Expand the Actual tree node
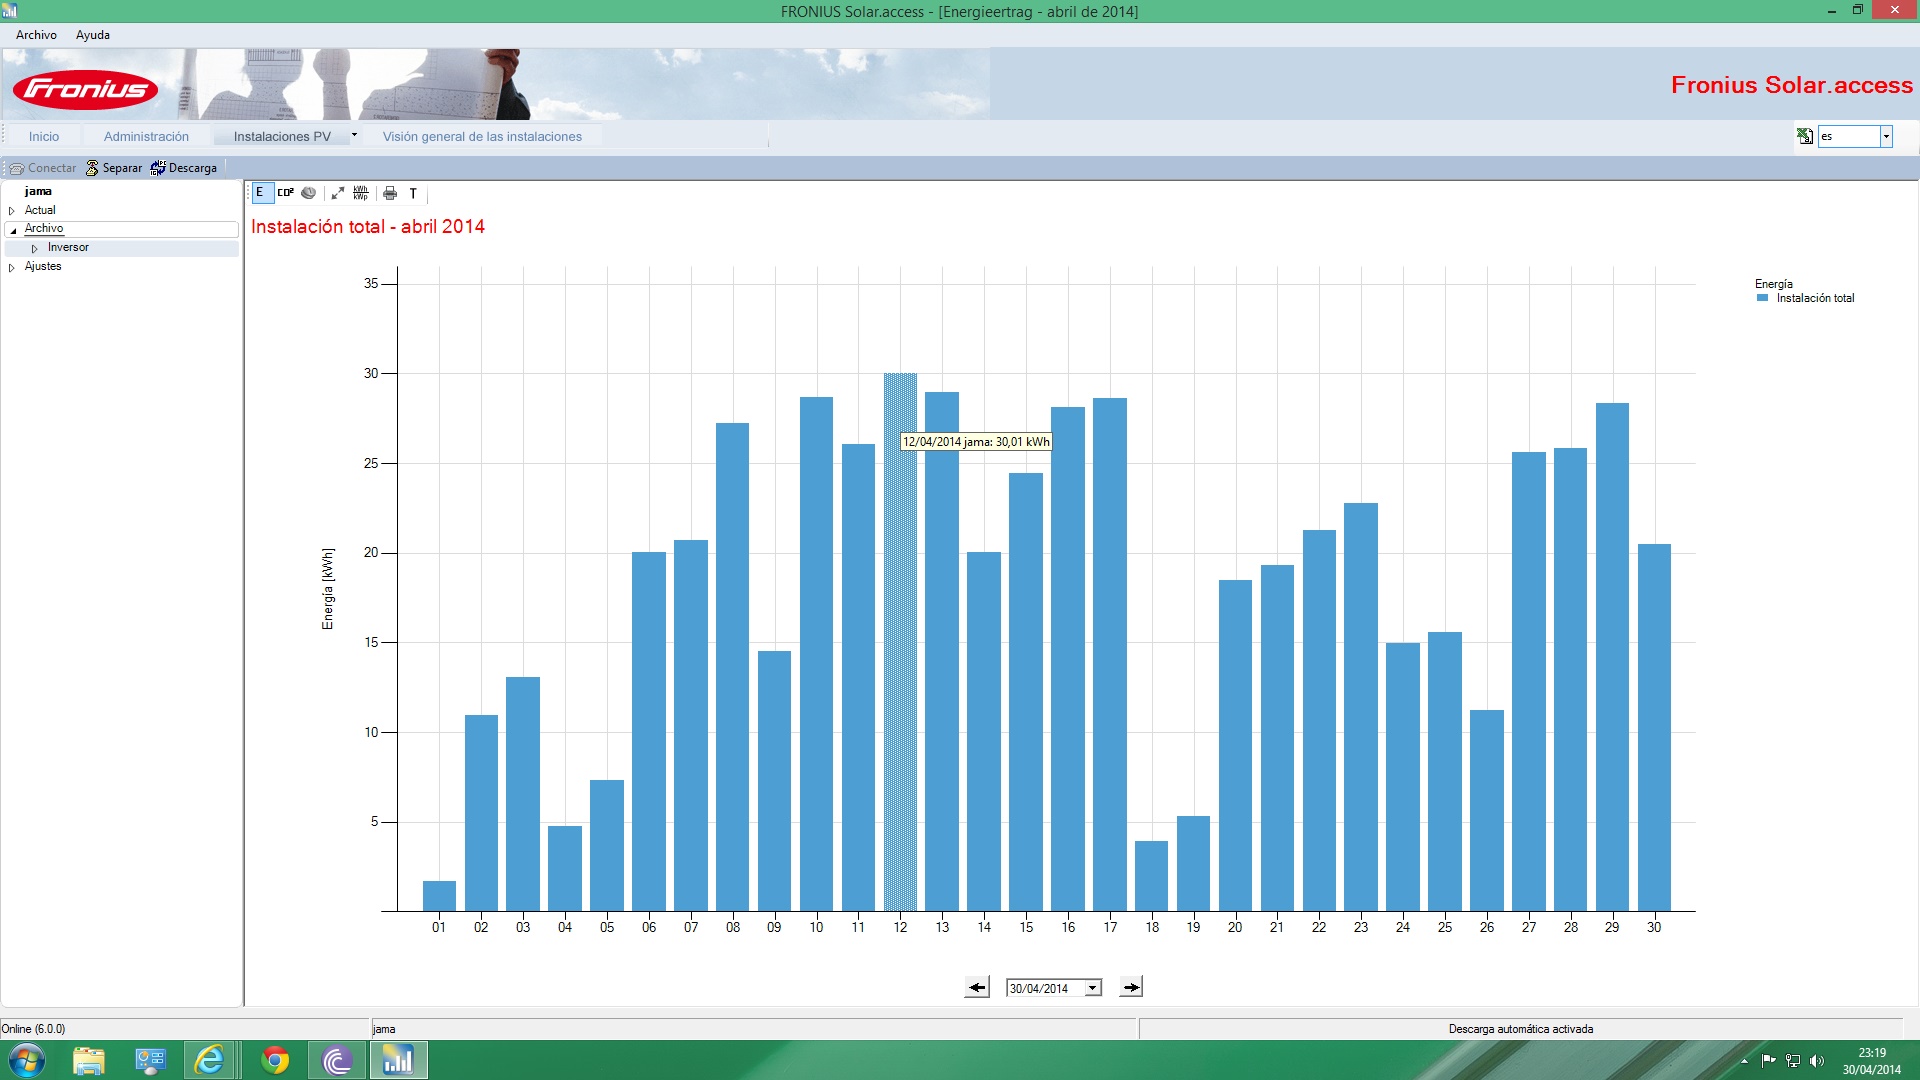Image resolution: width=1920 pixels, height=1080 pixels. pyautogui.click(x=12, y=211)
